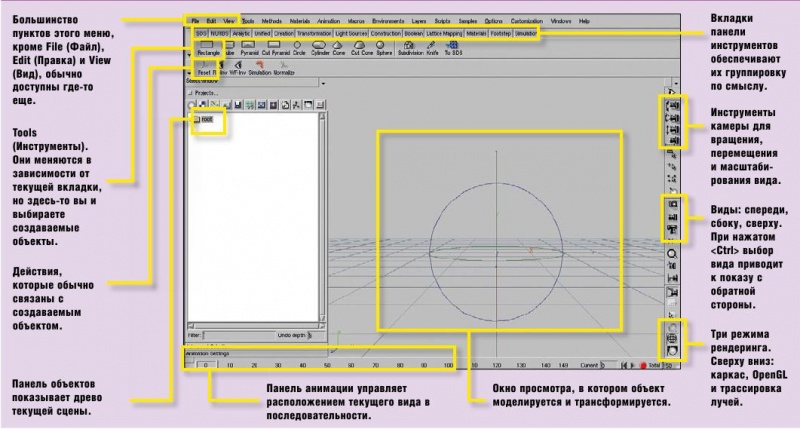Open the Methods menu
Viewport: 800px width, 429px height.
(x=271, y=21)
